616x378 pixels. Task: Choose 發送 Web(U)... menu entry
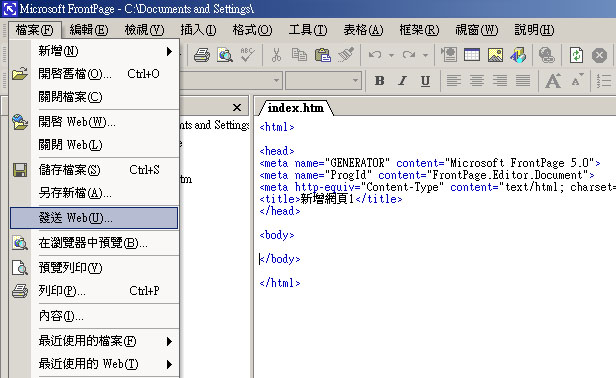(94, 218)
